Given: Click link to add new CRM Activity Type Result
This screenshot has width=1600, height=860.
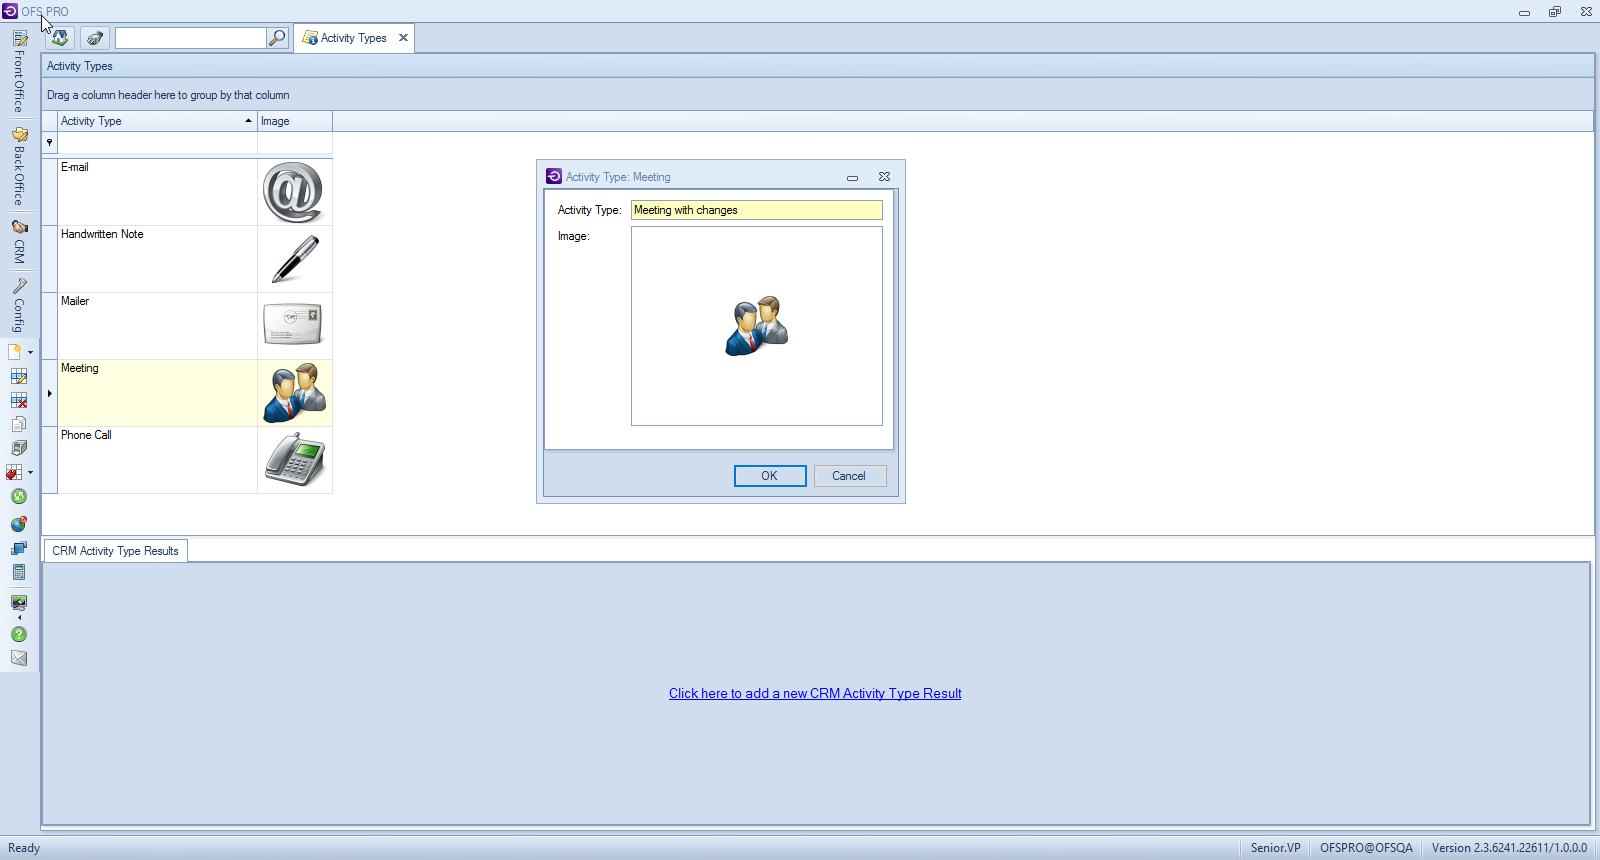Looking at the screenshot, I should coord(815,693).
